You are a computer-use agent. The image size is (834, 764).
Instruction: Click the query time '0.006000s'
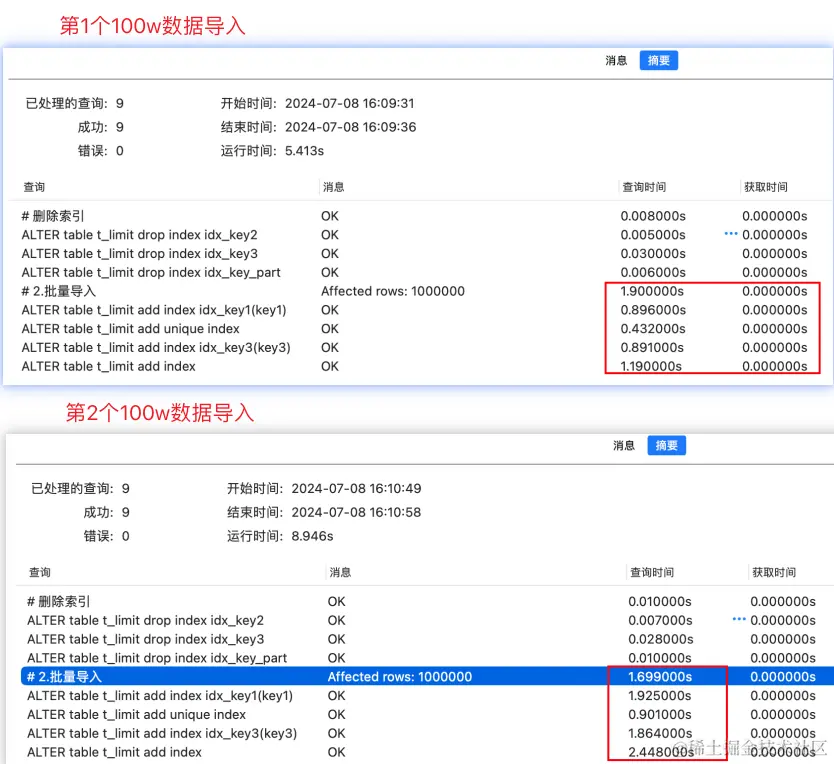[x=653, y=272]
